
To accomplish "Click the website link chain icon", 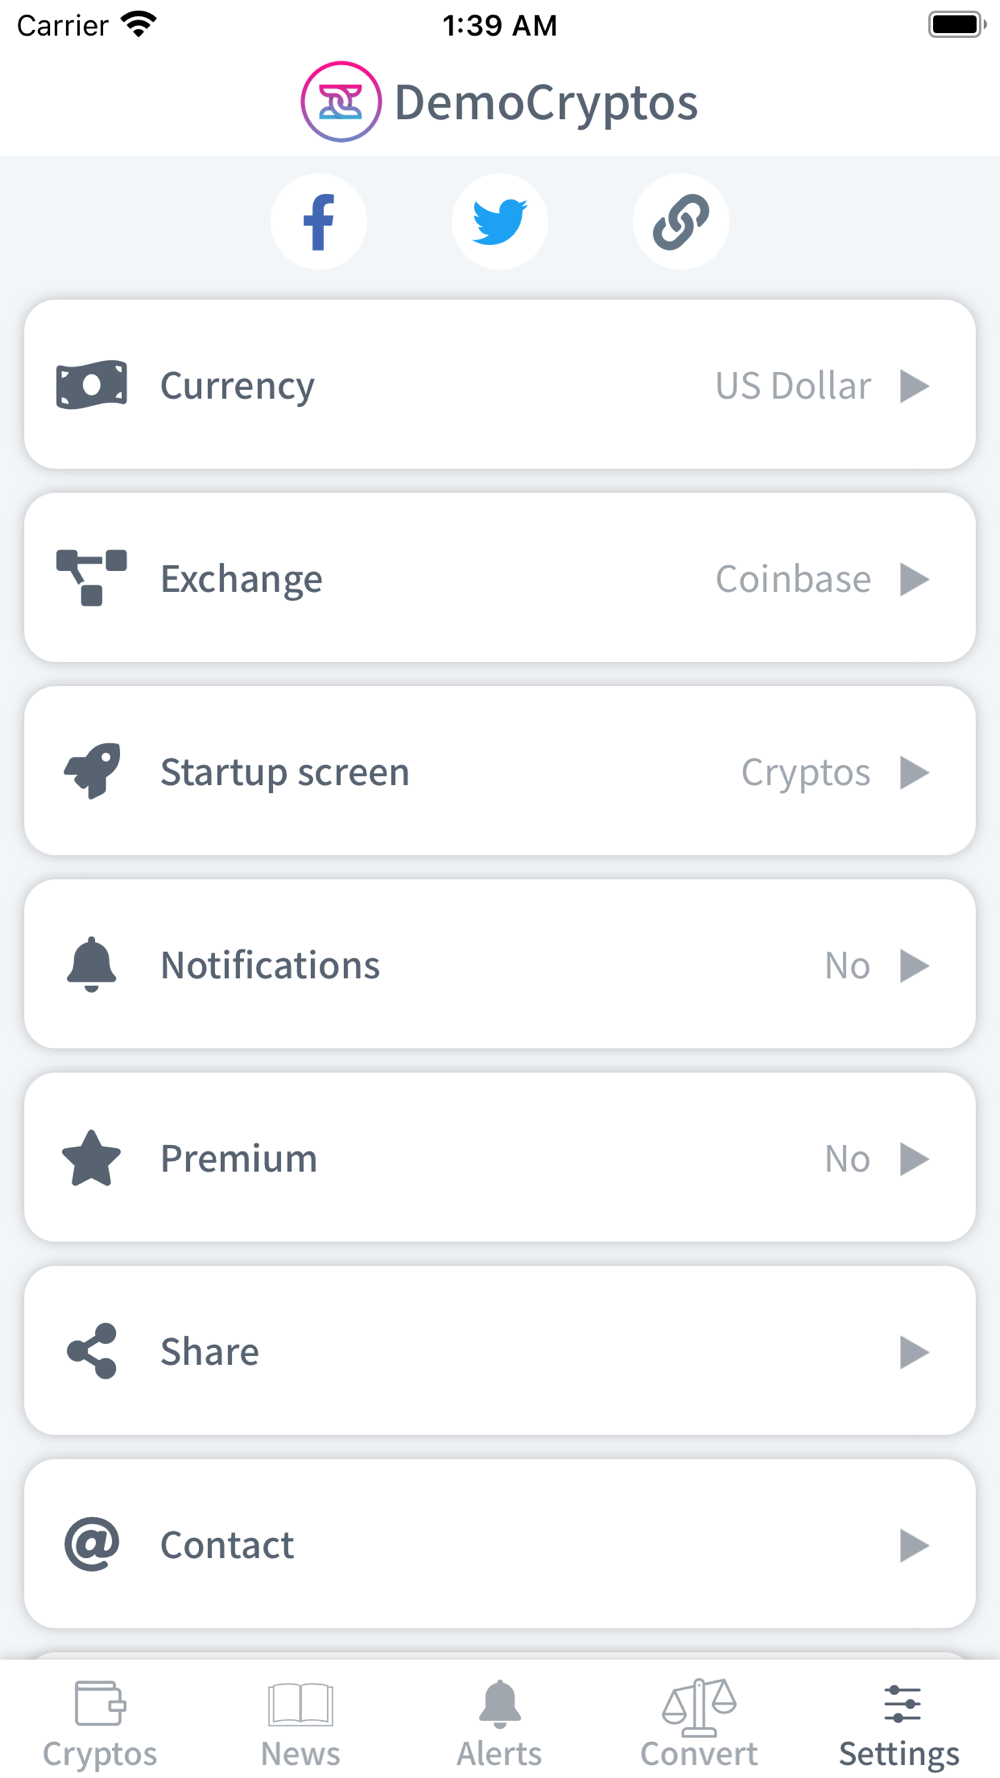I will point(681,222).
